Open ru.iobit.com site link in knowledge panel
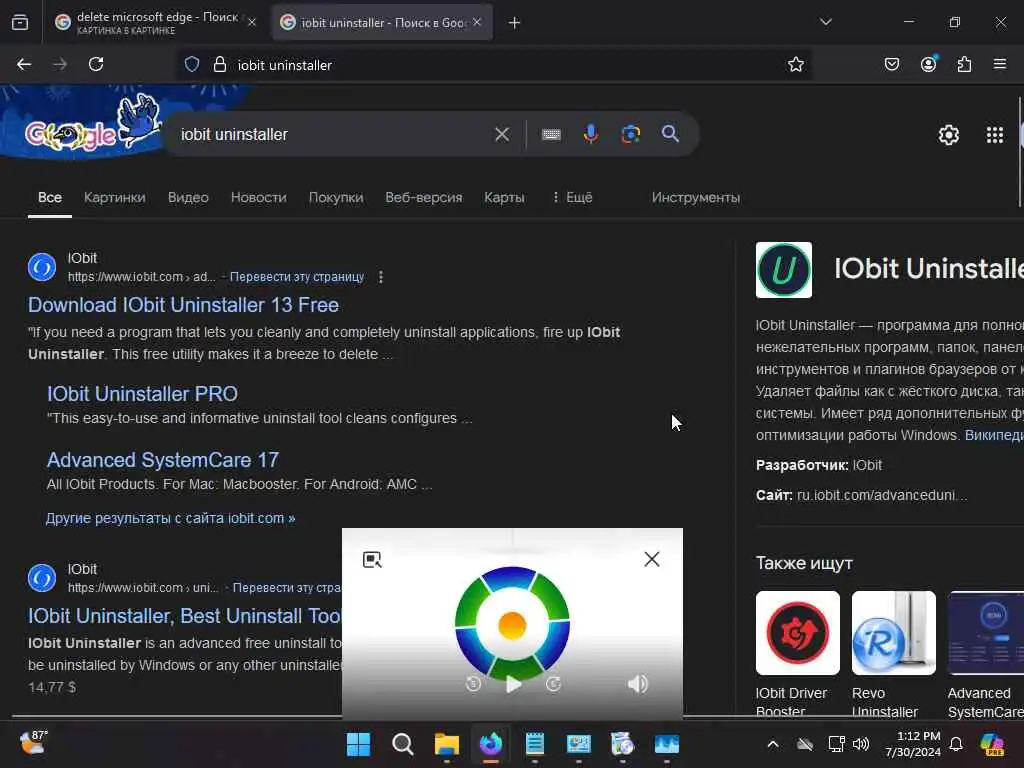 pyautogui.click(x=882, y=495)
